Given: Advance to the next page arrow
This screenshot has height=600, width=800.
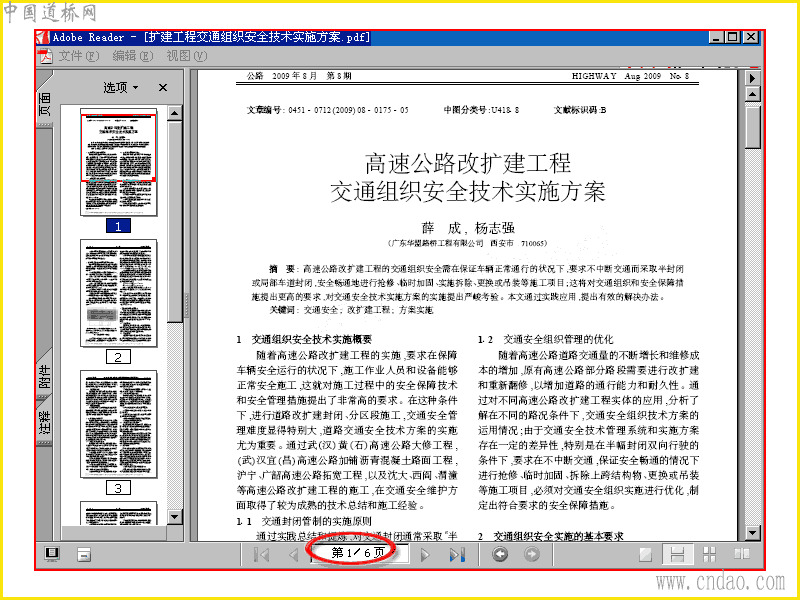Looking at the screenshot, I should (x=424, y=554).
